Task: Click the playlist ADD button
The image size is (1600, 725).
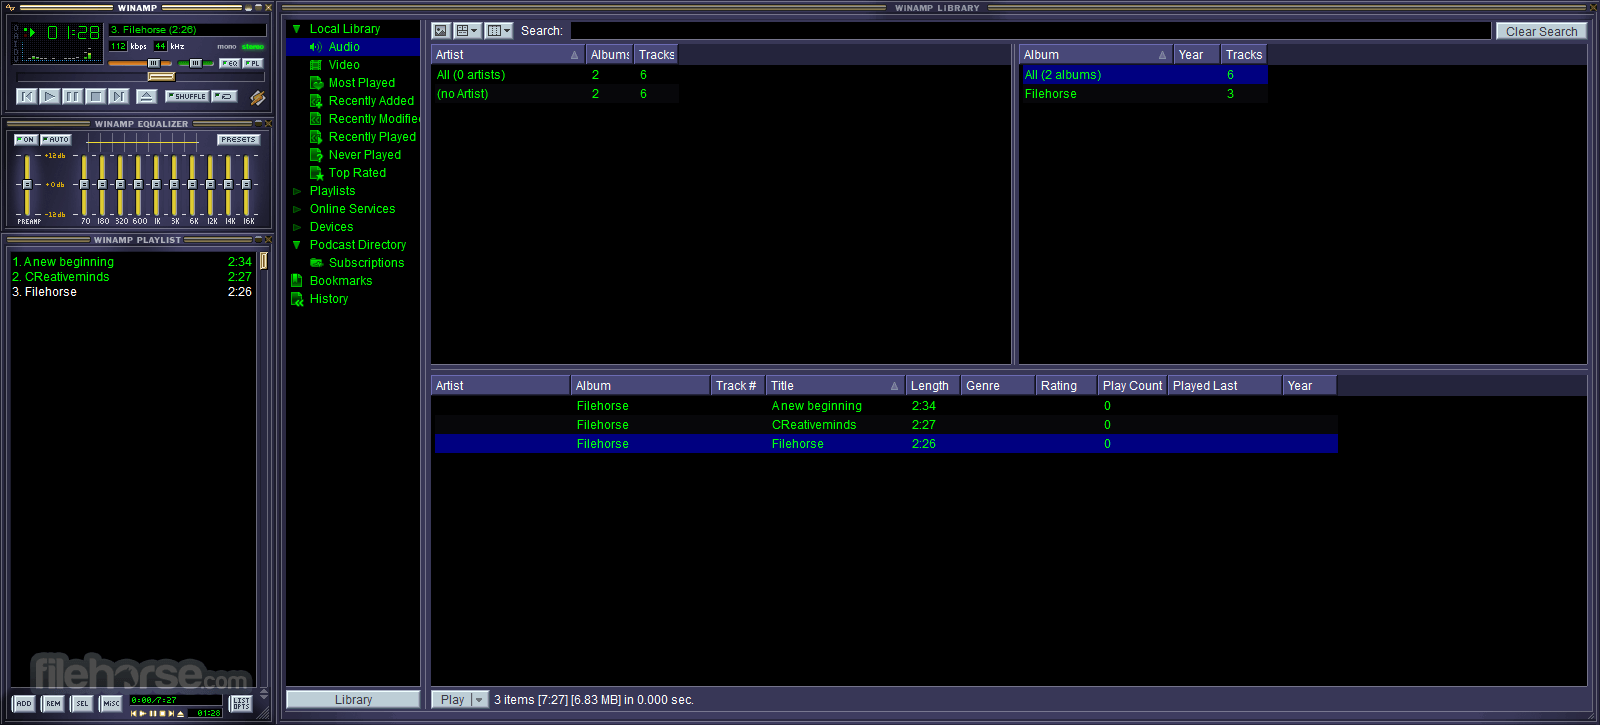Action: (24, 703)
